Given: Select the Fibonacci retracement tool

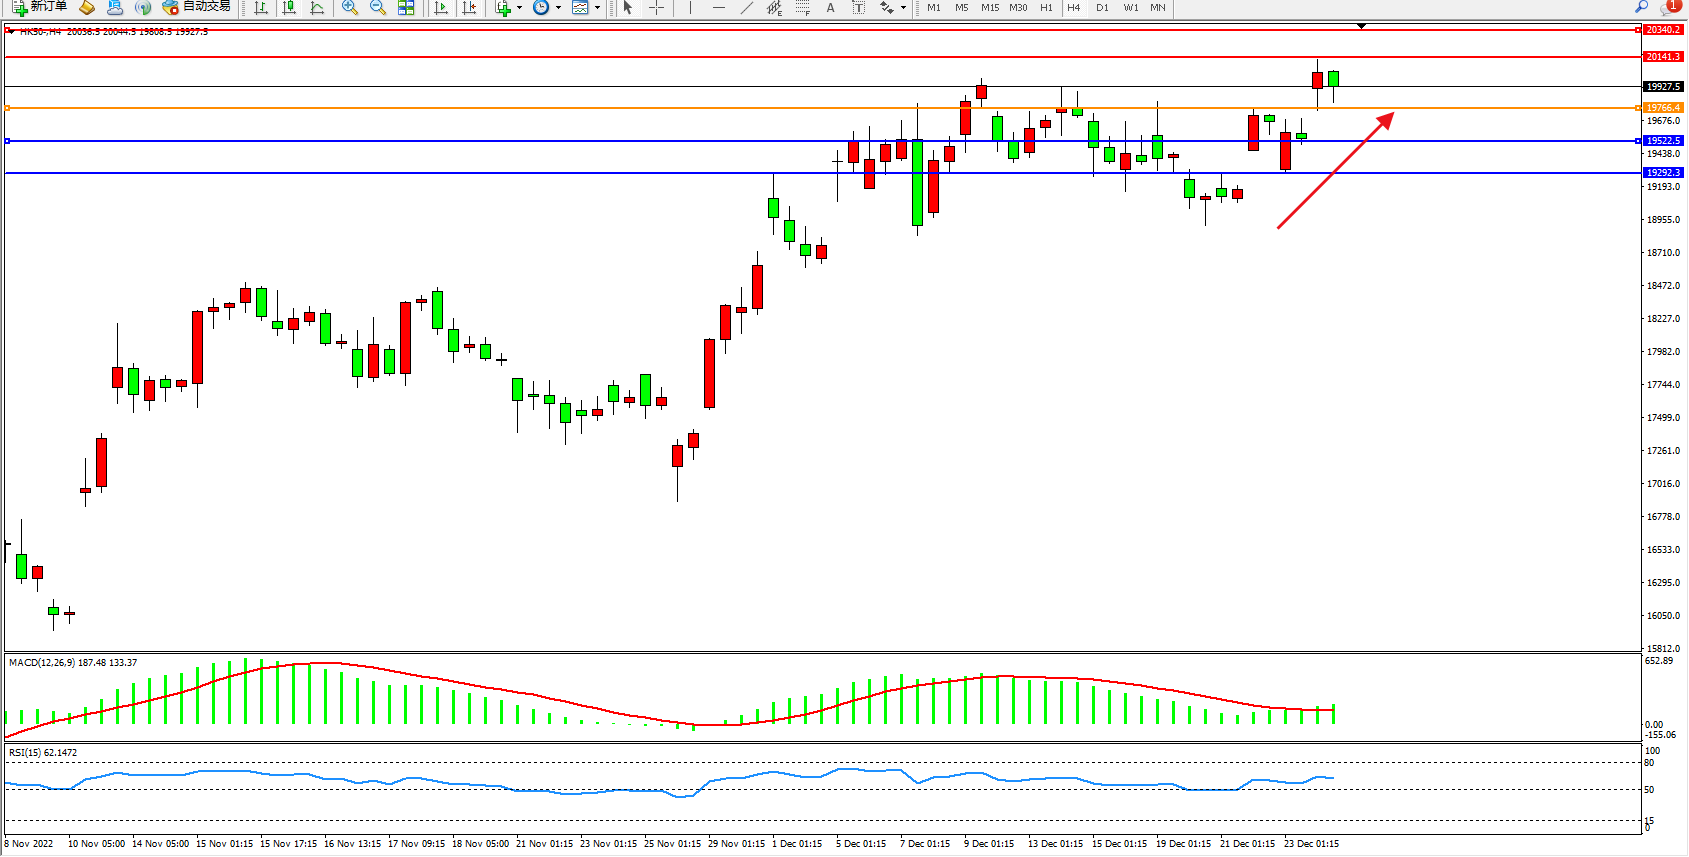Looking at the screenshot, I should click(x=802, y=8).
